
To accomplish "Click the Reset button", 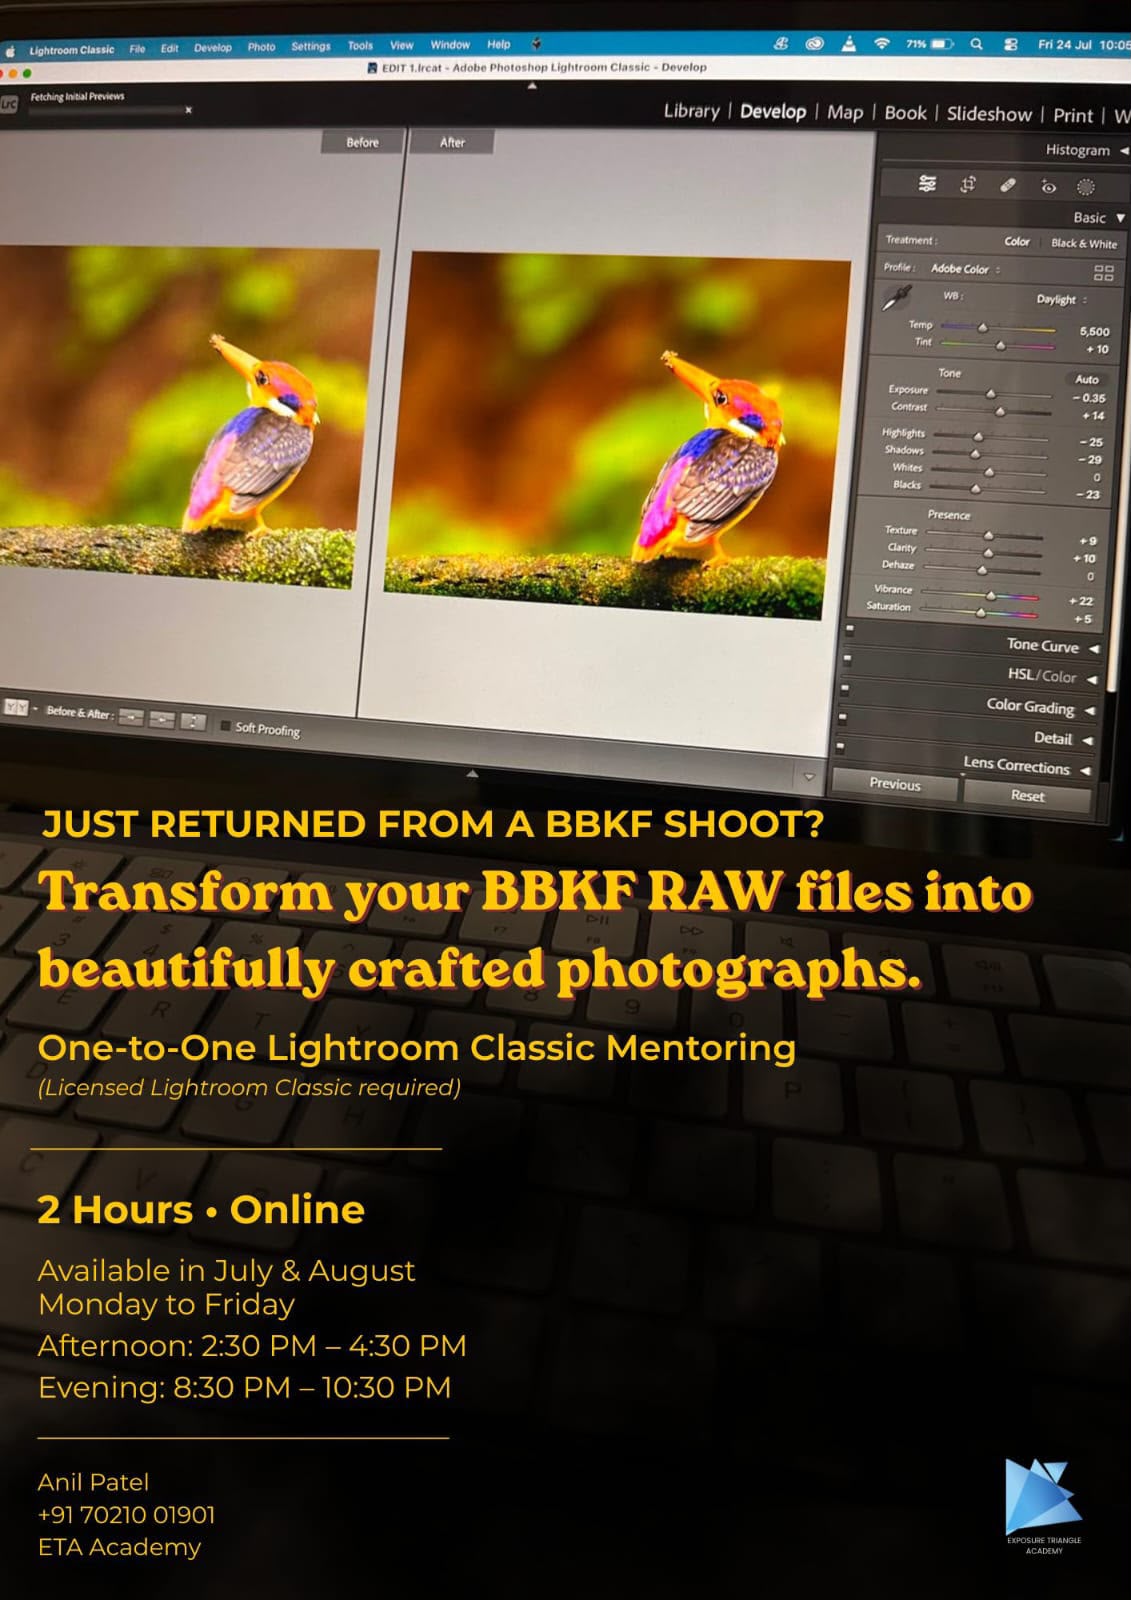I will [x=1027, y=796].
